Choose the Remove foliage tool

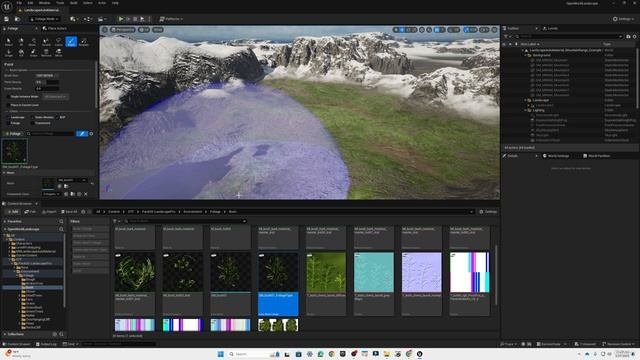coord(46,53)
